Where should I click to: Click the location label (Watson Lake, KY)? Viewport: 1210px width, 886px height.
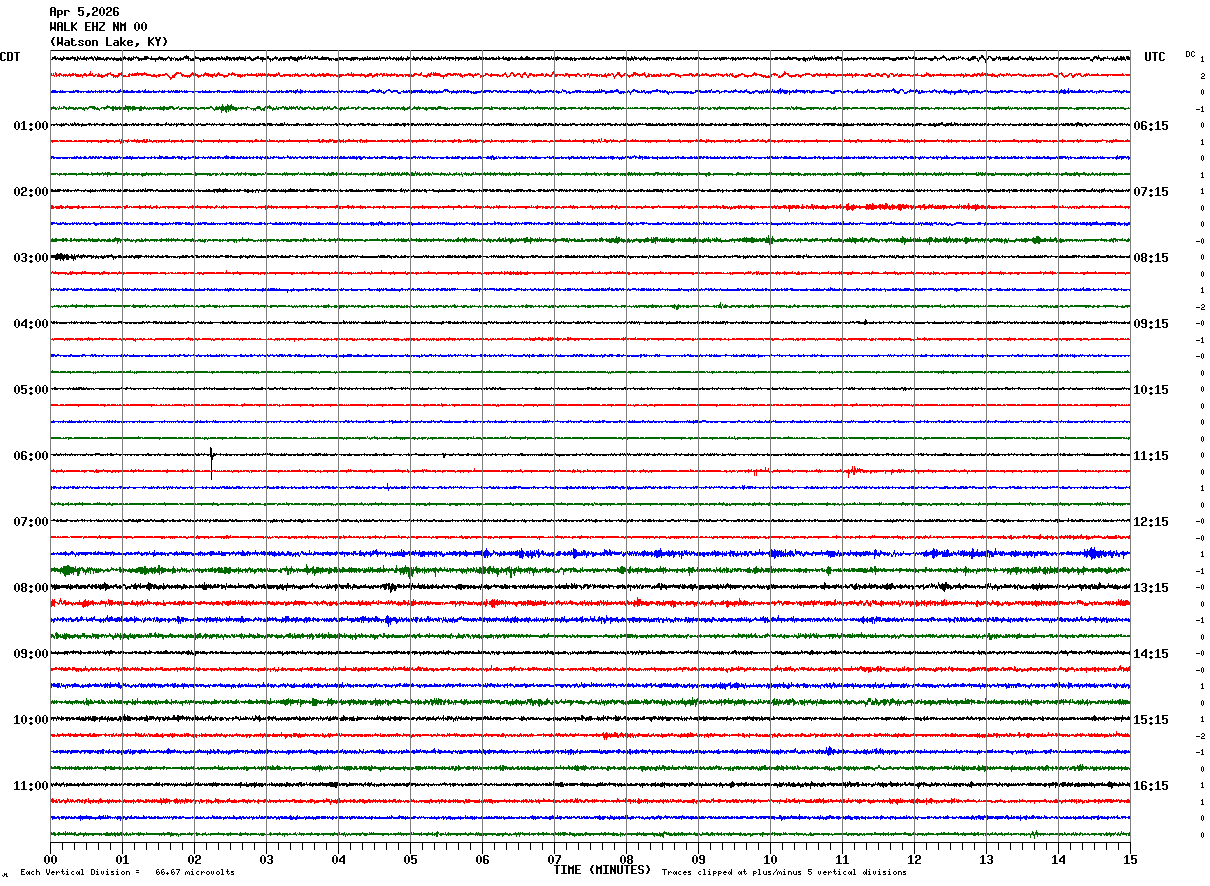[x=109, y=42]
